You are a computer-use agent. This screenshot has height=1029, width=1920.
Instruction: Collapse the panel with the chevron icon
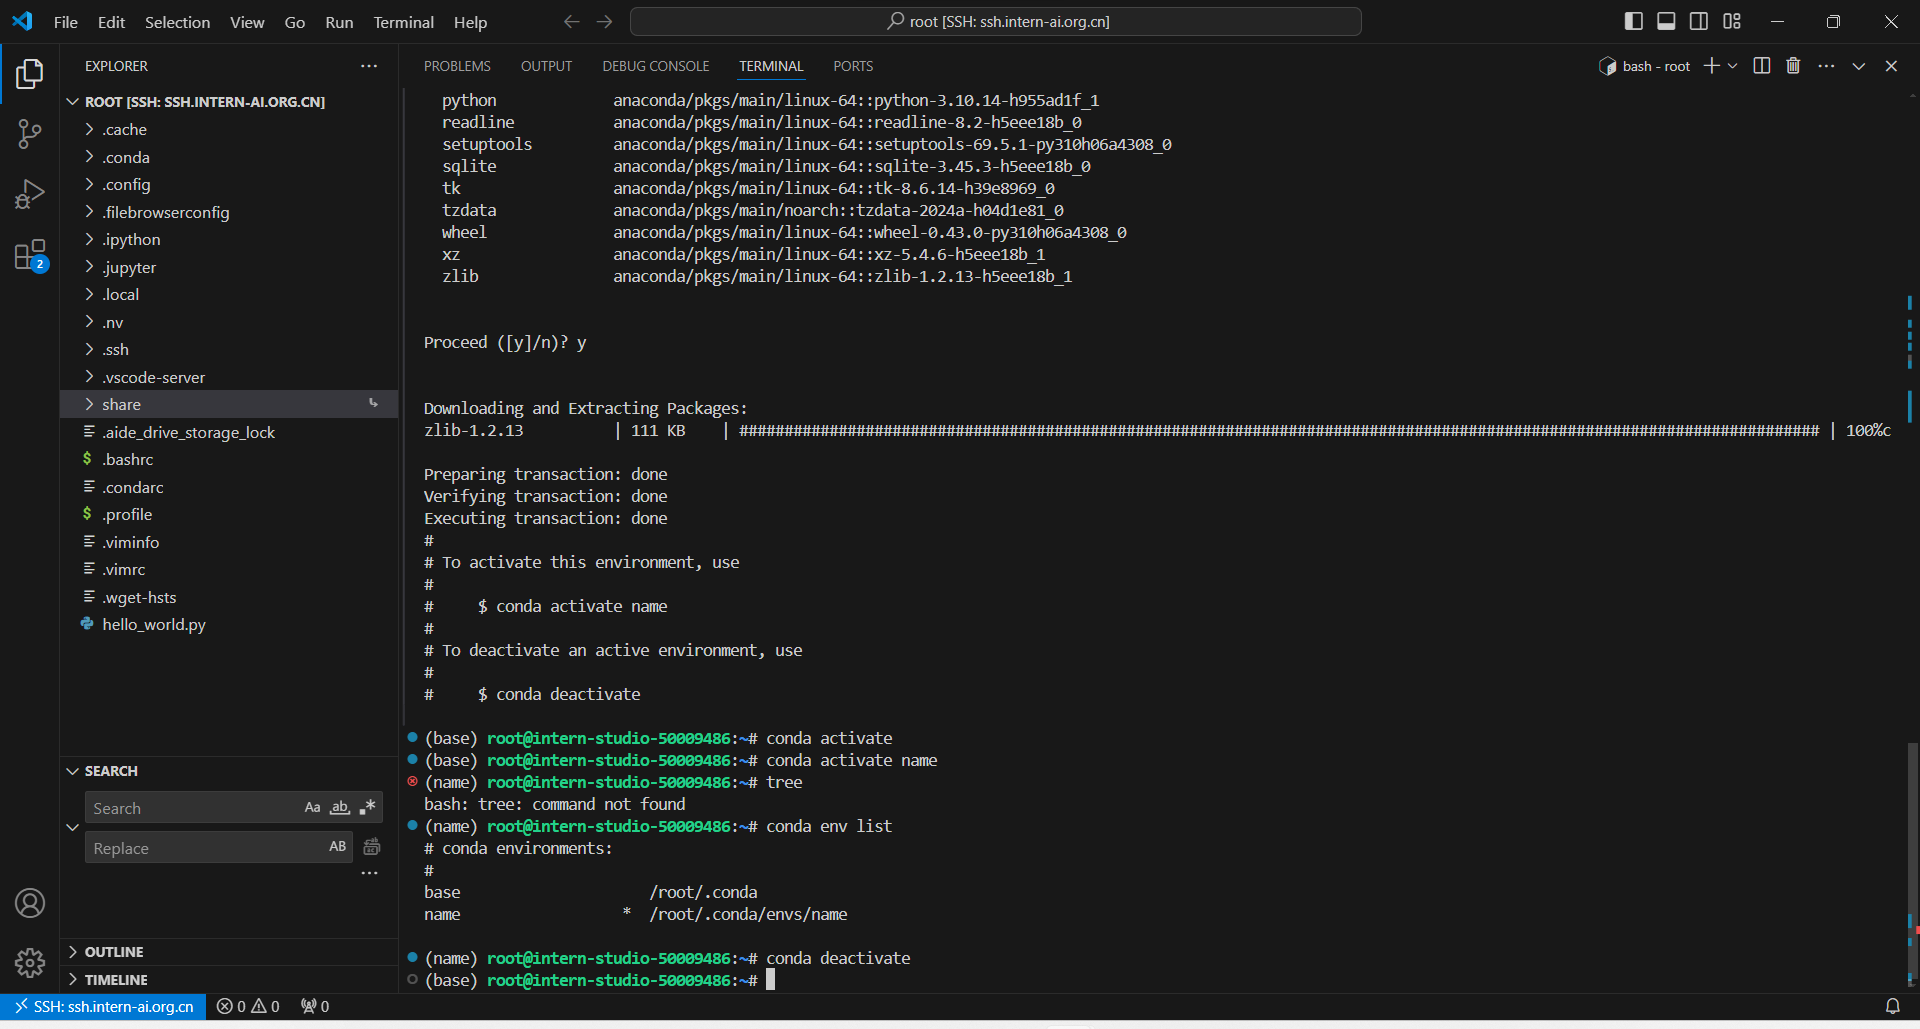1859,66
